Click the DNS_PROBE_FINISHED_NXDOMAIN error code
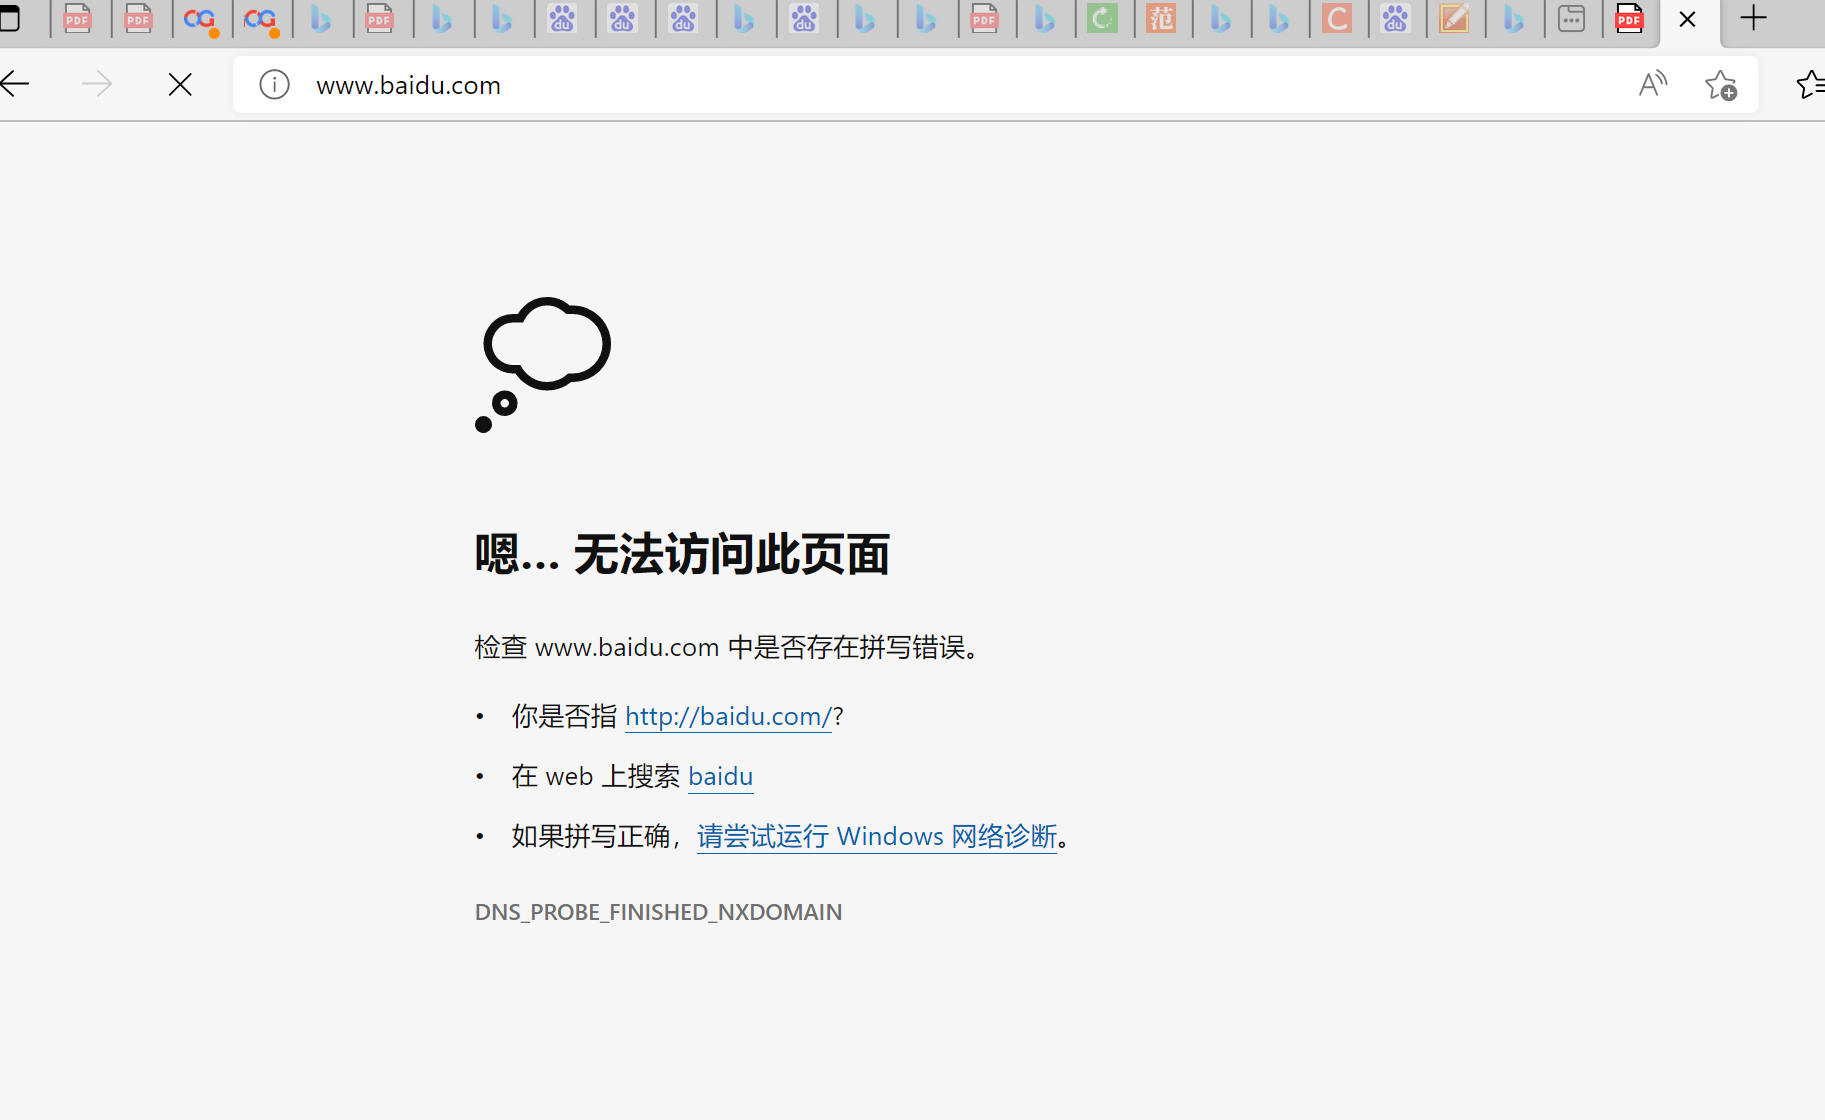The height and width of the screenshot is (1120, 1825). (658, 912)
